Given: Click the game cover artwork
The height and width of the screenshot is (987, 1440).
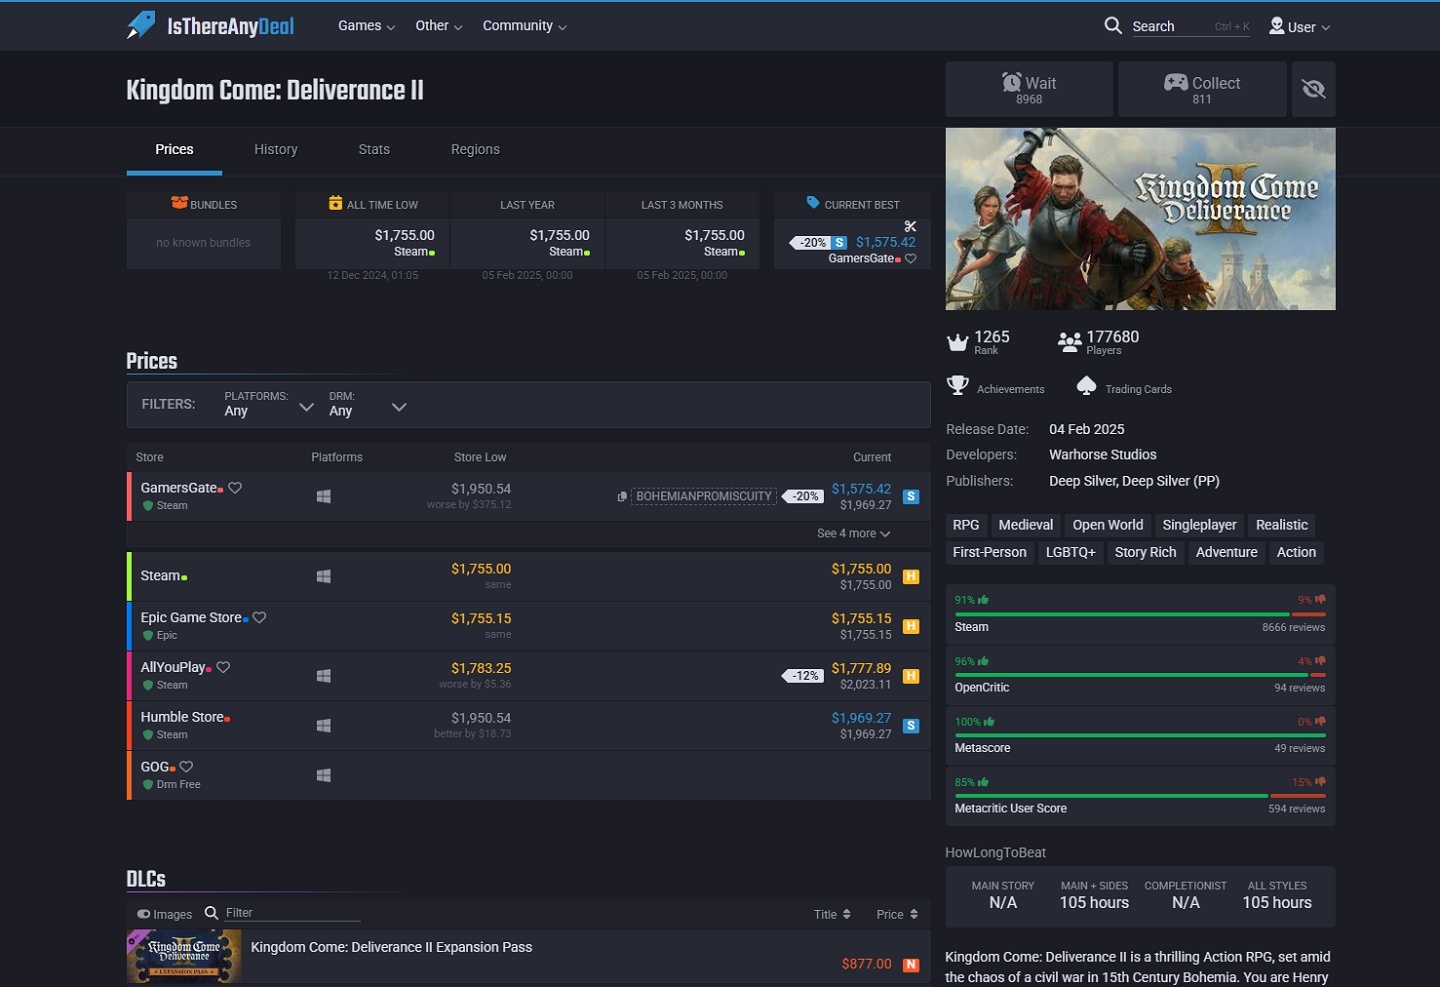Looking at the screenshot, I should 1140,219.
